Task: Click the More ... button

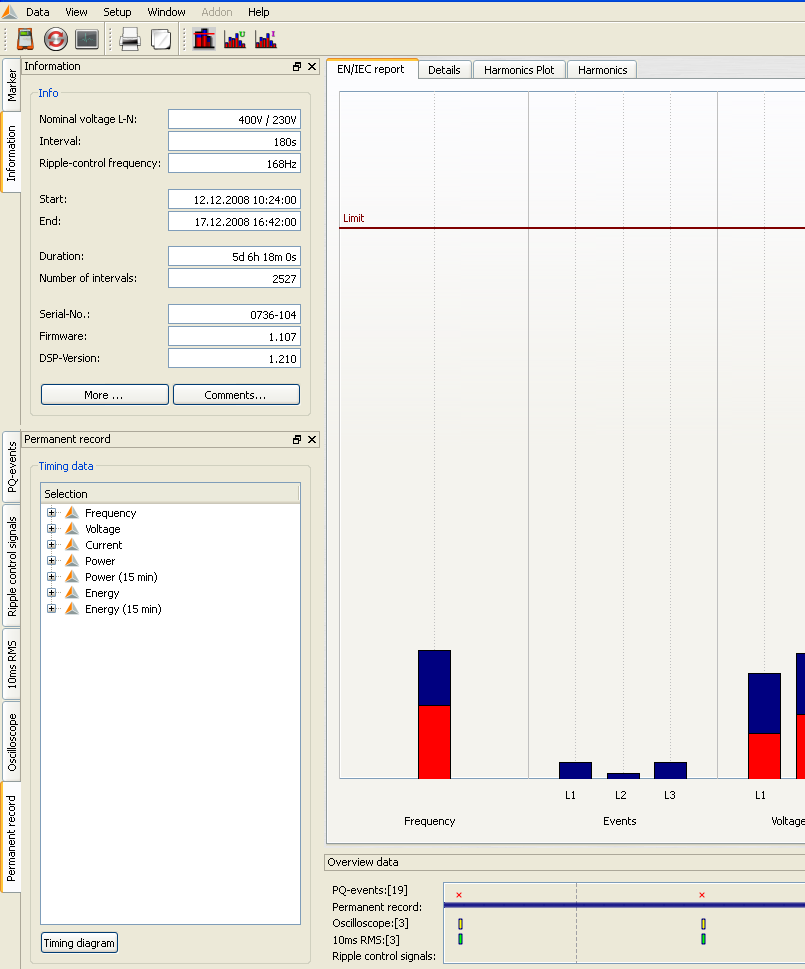Action: coord(104,395)
